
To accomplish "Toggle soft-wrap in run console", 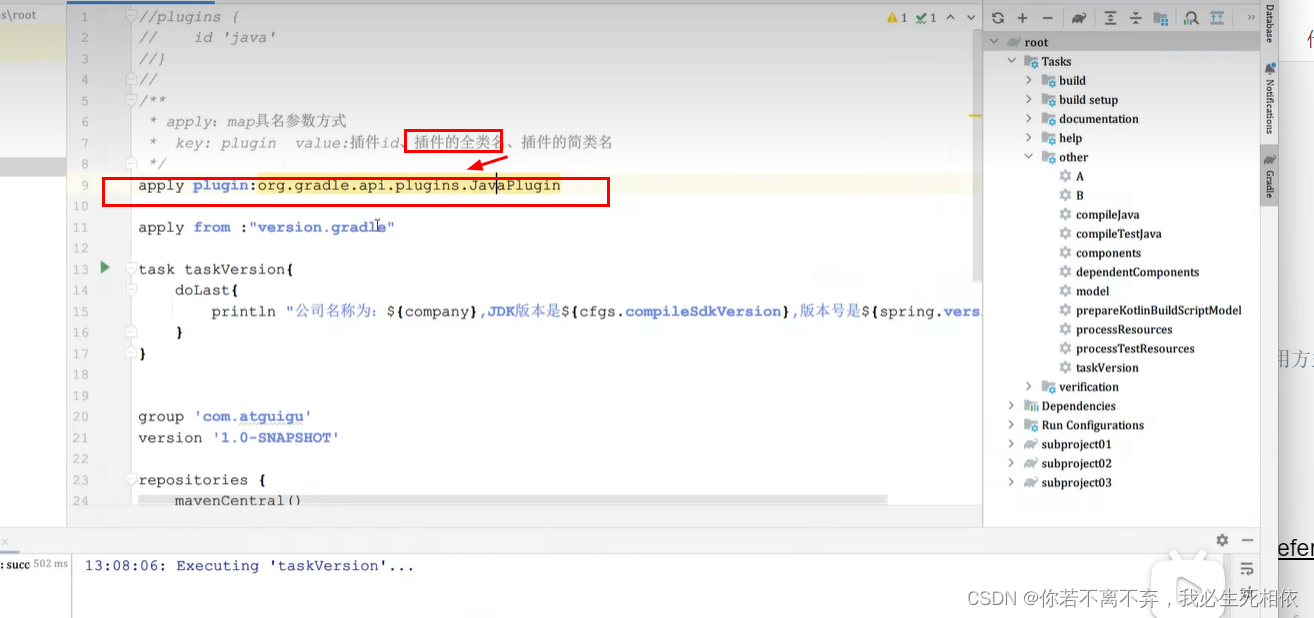I will pyautogui.click(x=1247, y=568).
